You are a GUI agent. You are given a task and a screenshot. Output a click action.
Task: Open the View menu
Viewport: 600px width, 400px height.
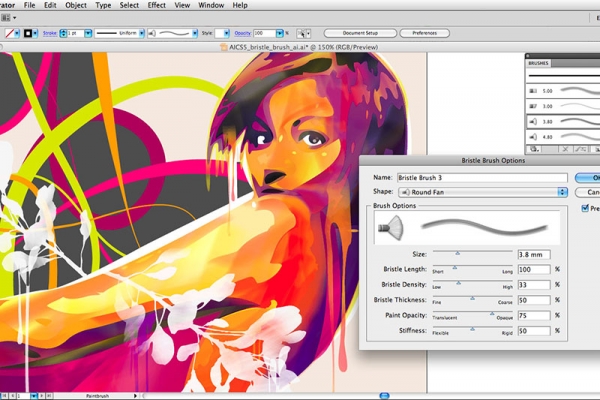tap(182, 5)
